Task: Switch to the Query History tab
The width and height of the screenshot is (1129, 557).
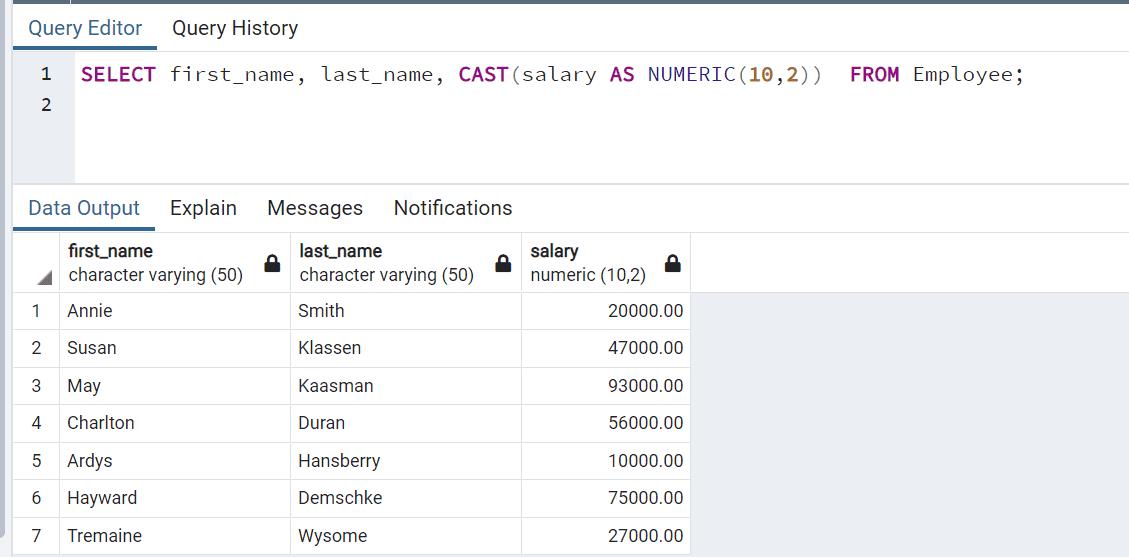Action: tap(235, 28)
